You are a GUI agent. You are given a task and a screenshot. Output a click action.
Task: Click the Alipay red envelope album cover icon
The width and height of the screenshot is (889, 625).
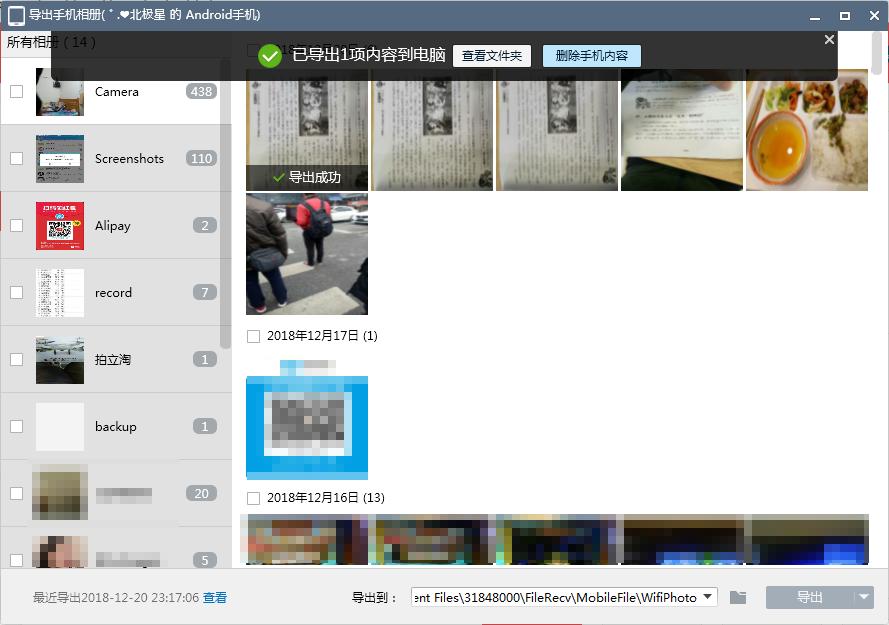pos(59,225)
